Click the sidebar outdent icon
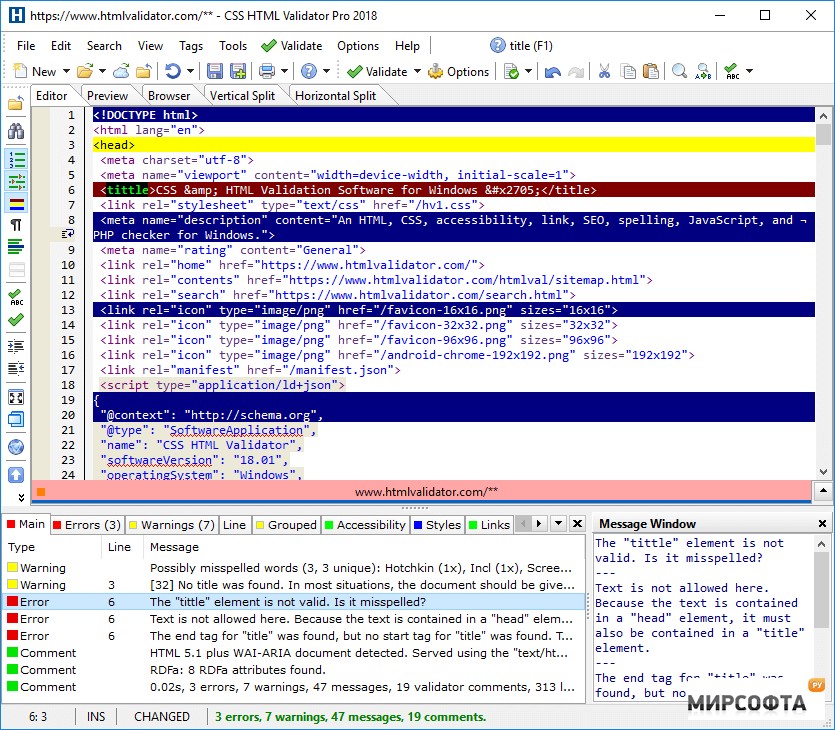The width and height of the screenshot is (835, 730). [x=16, y=368]
